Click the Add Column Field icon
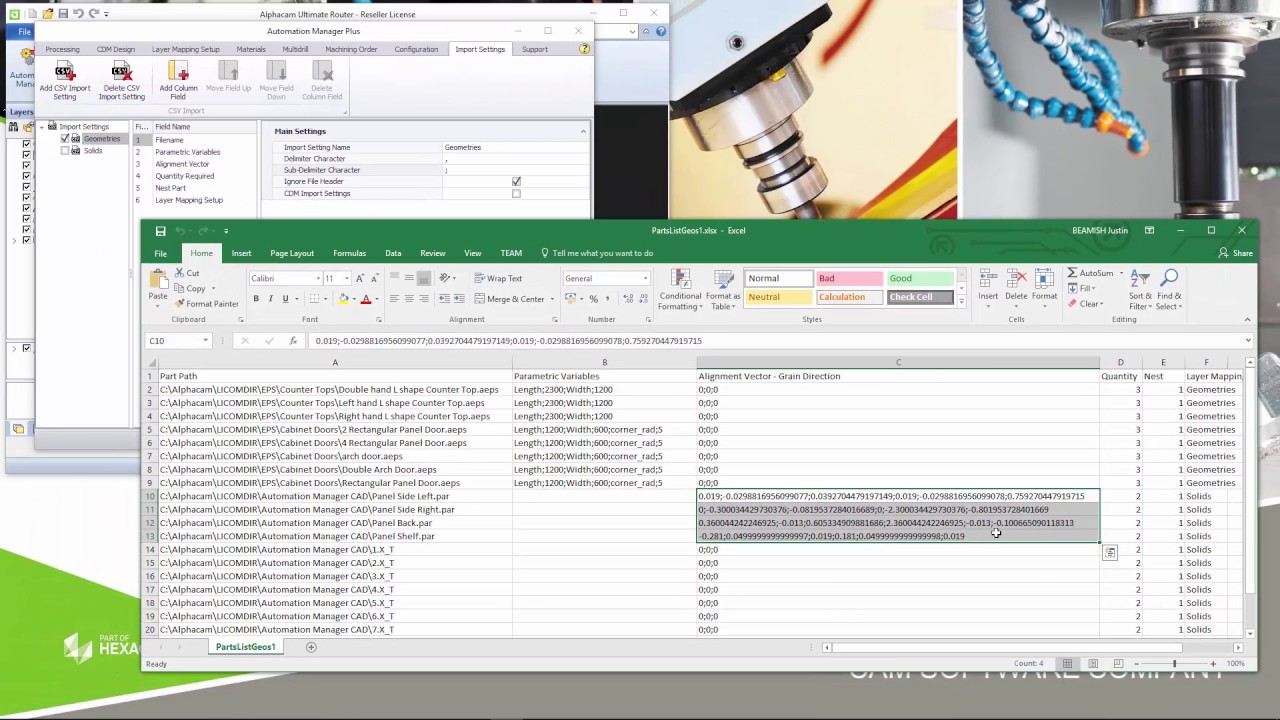The width and height of the screenshot is (1280, 720). click(x=178, y=71)
